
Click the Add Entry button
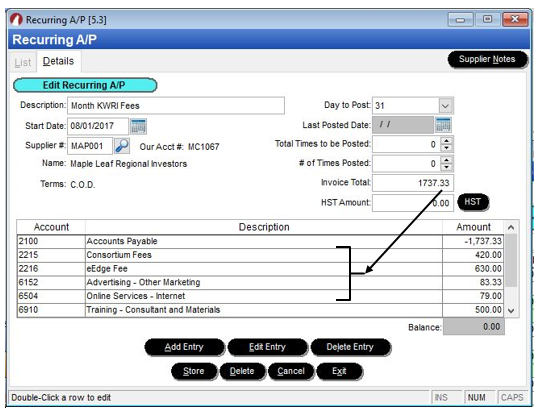click(x=184, y=347)
